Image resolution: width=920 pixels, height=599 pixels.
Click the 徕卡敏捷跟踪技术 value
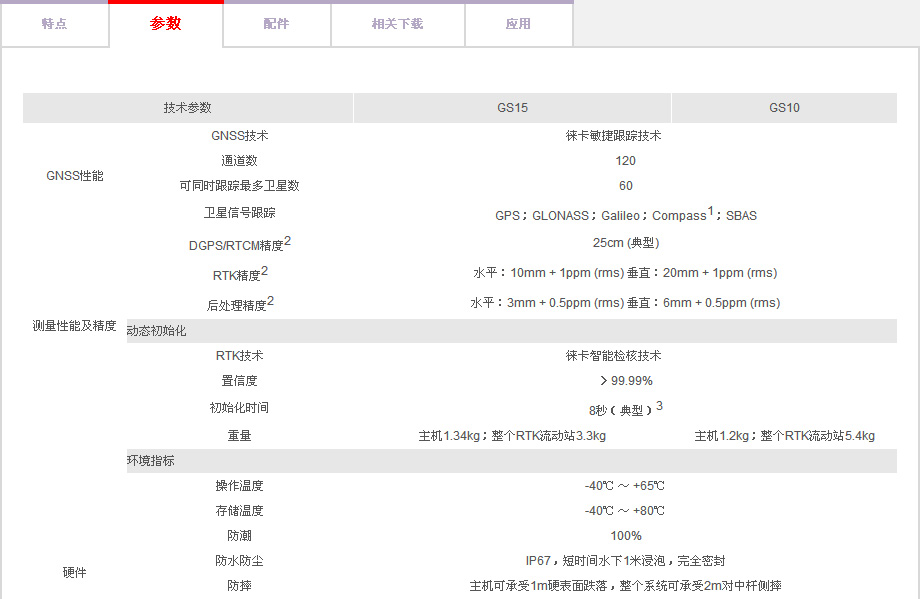[613, 136]
